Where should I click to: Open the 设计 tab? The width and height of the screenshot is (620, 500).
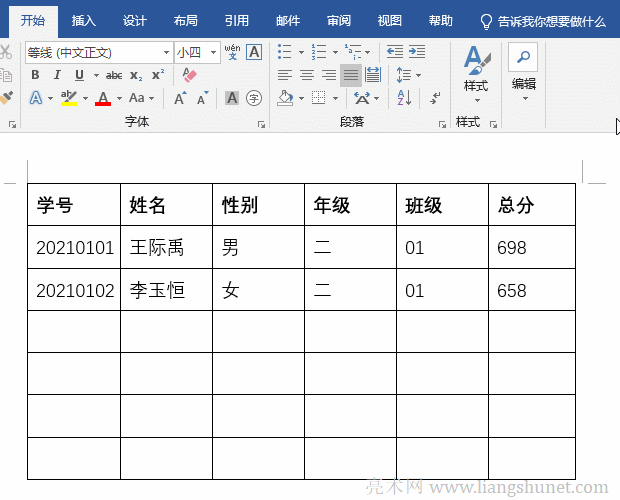(135, 21)
